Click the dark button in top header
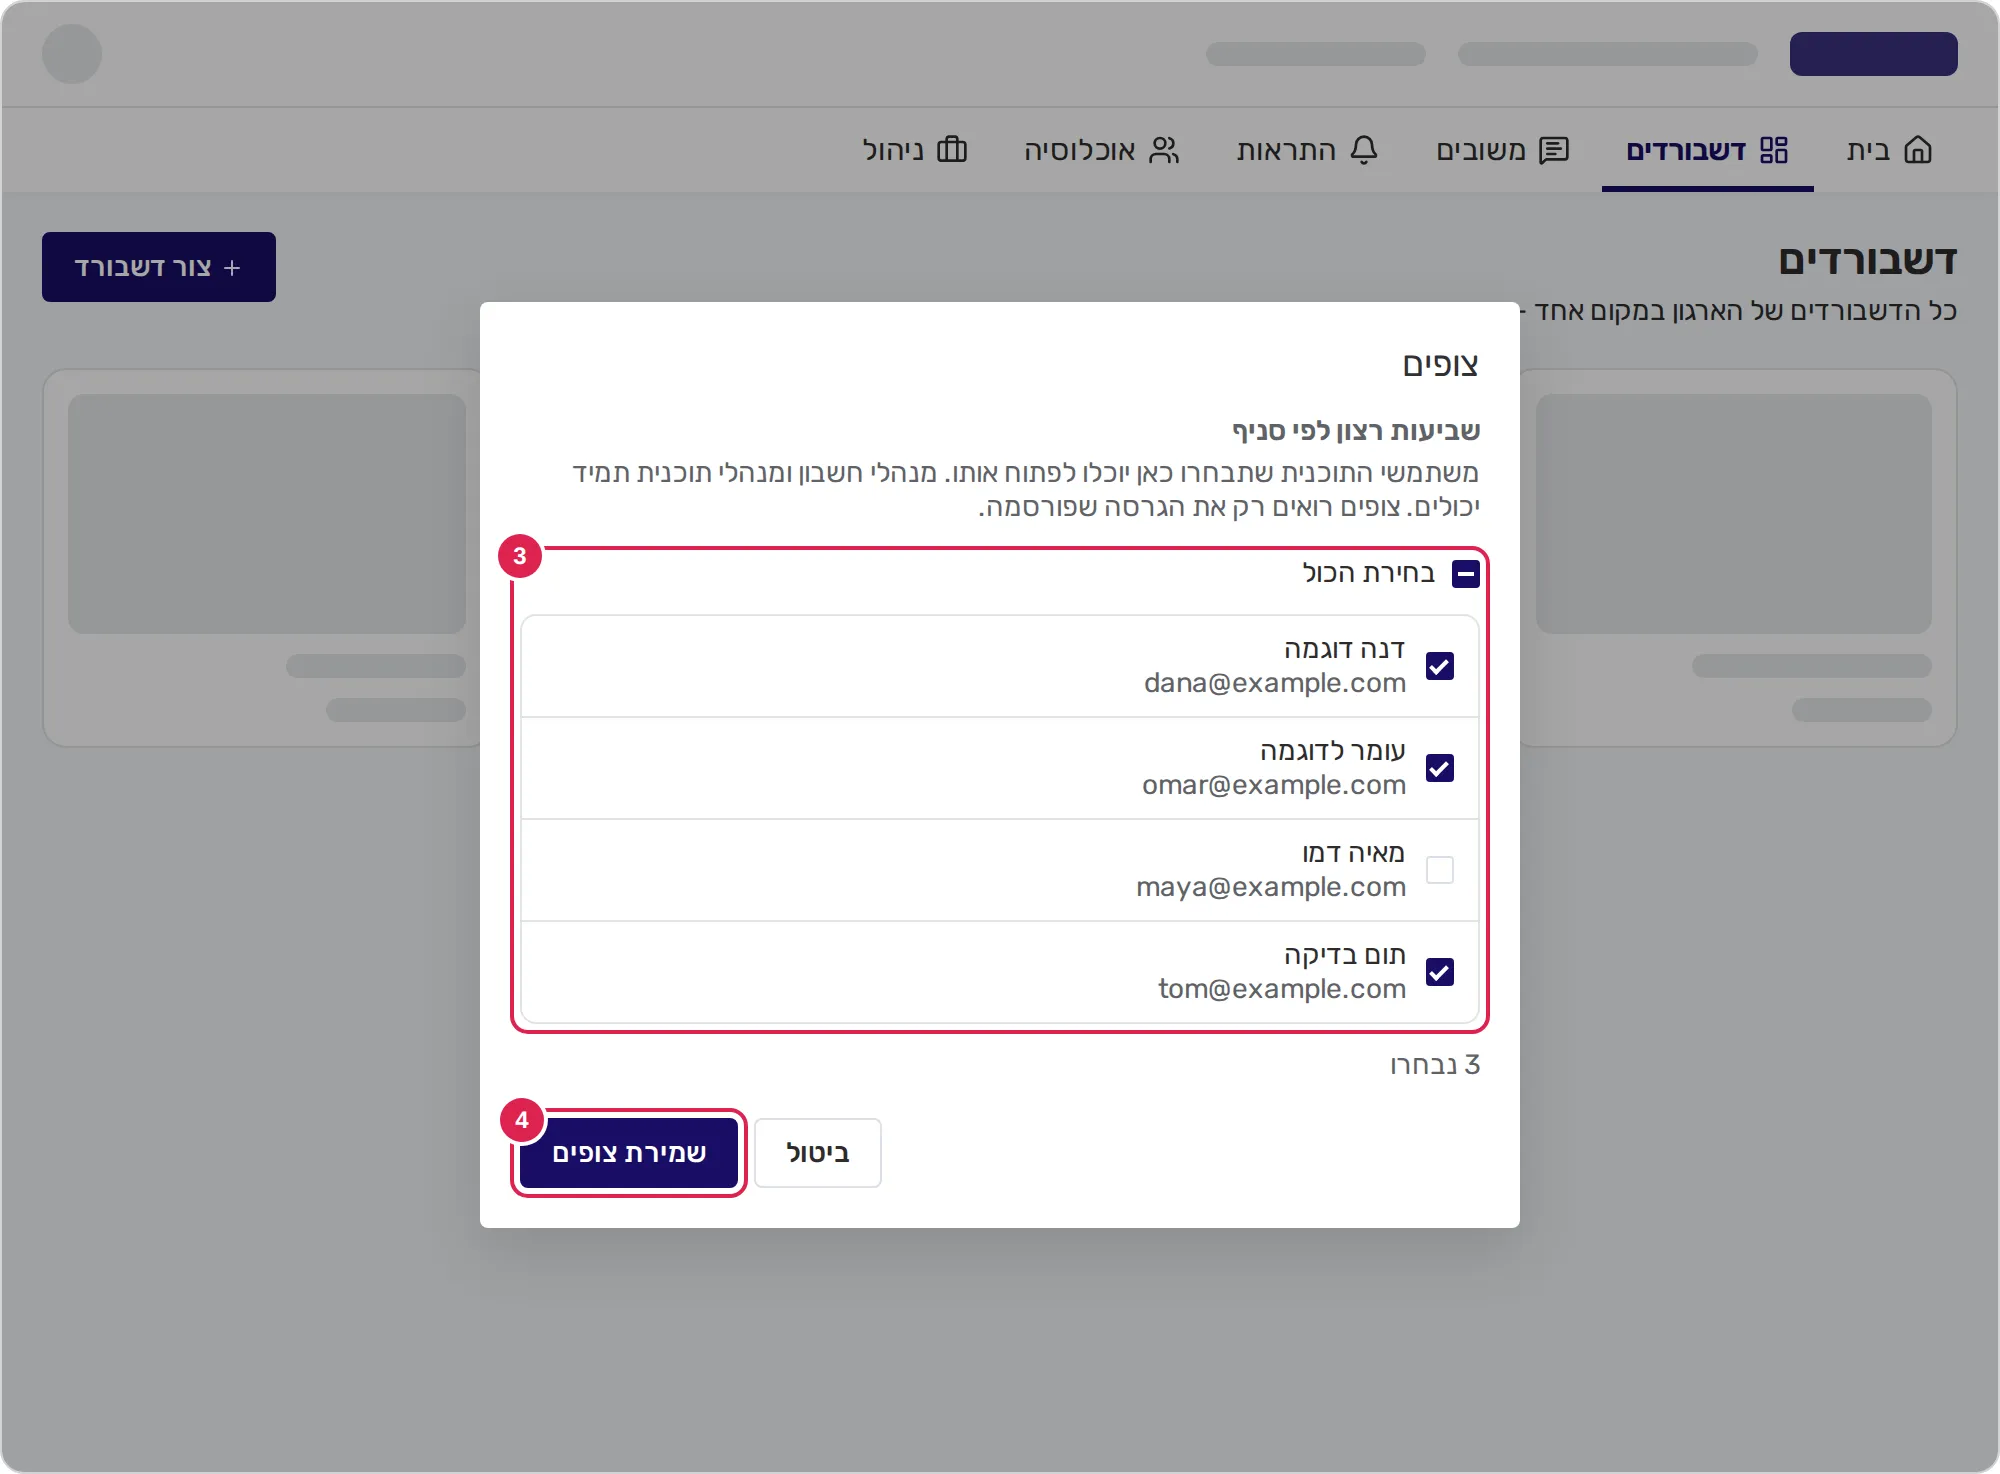 tap(1874, 54)
